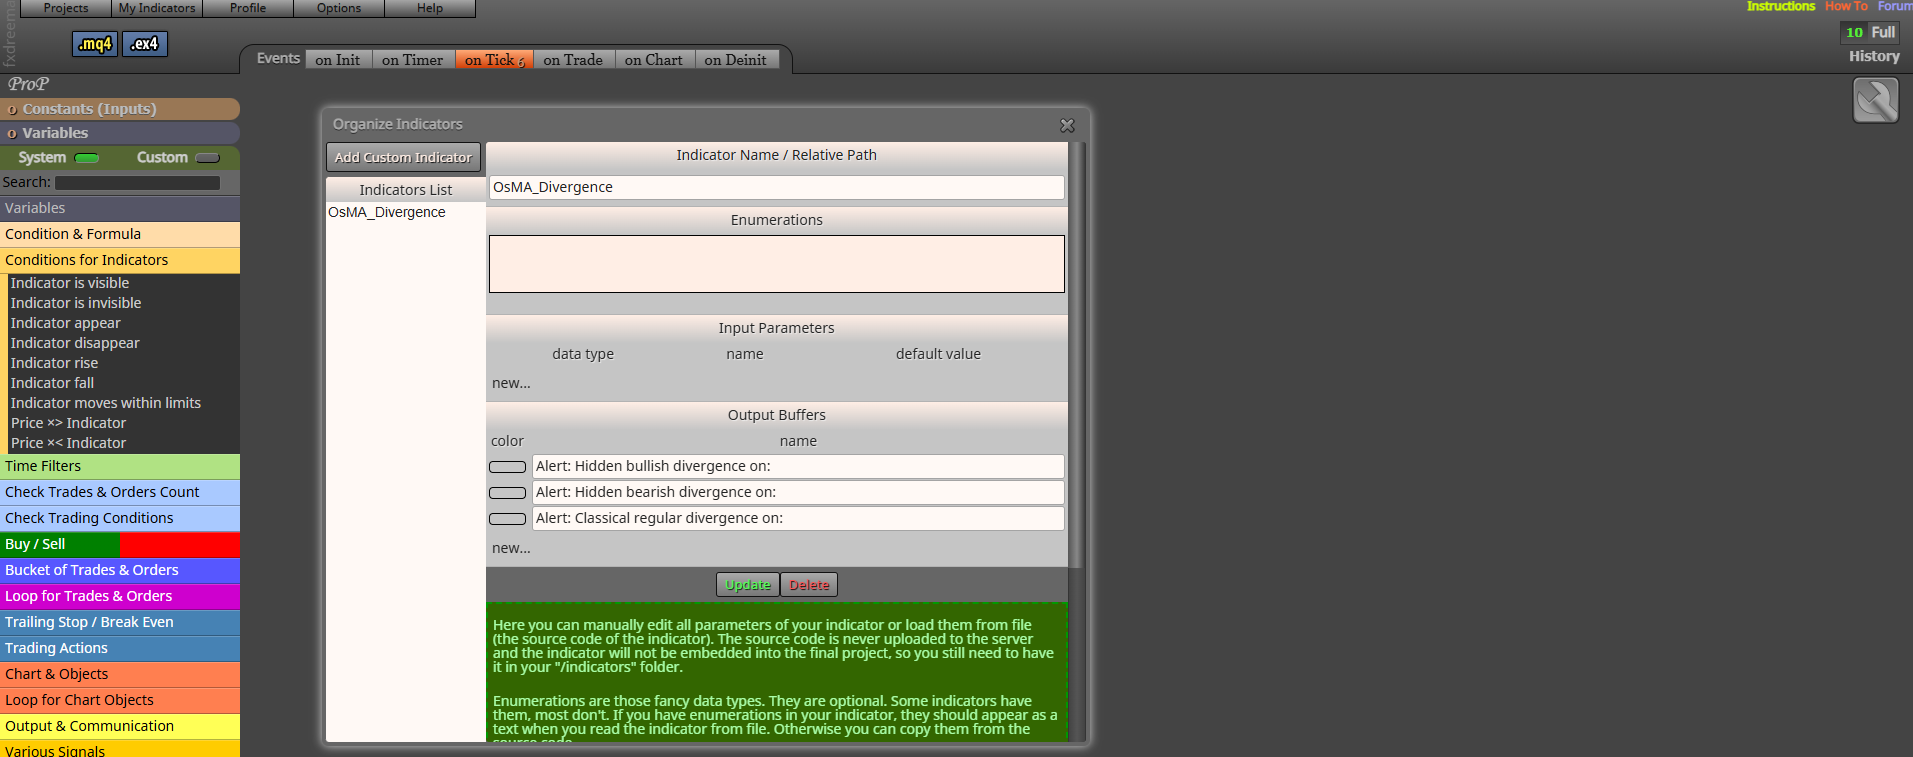Viewport: 1913px width, 757px height.
Task: Click the Organize Indicators dialog scrollbar
Action: tap(1077, 355)
